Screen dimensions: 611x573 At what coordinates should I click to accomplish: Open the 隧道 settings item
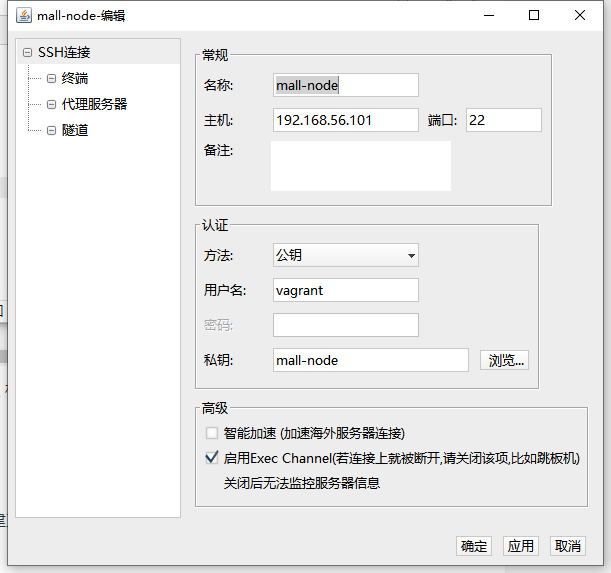[x=75, y=130]
